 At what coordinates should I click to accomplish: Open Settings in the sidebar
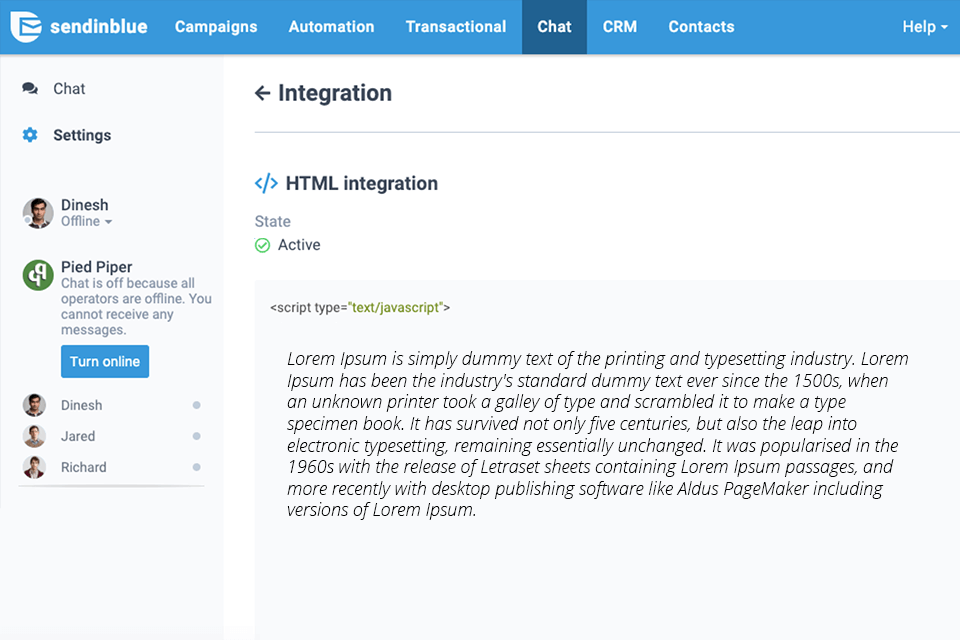coord(82,135)
